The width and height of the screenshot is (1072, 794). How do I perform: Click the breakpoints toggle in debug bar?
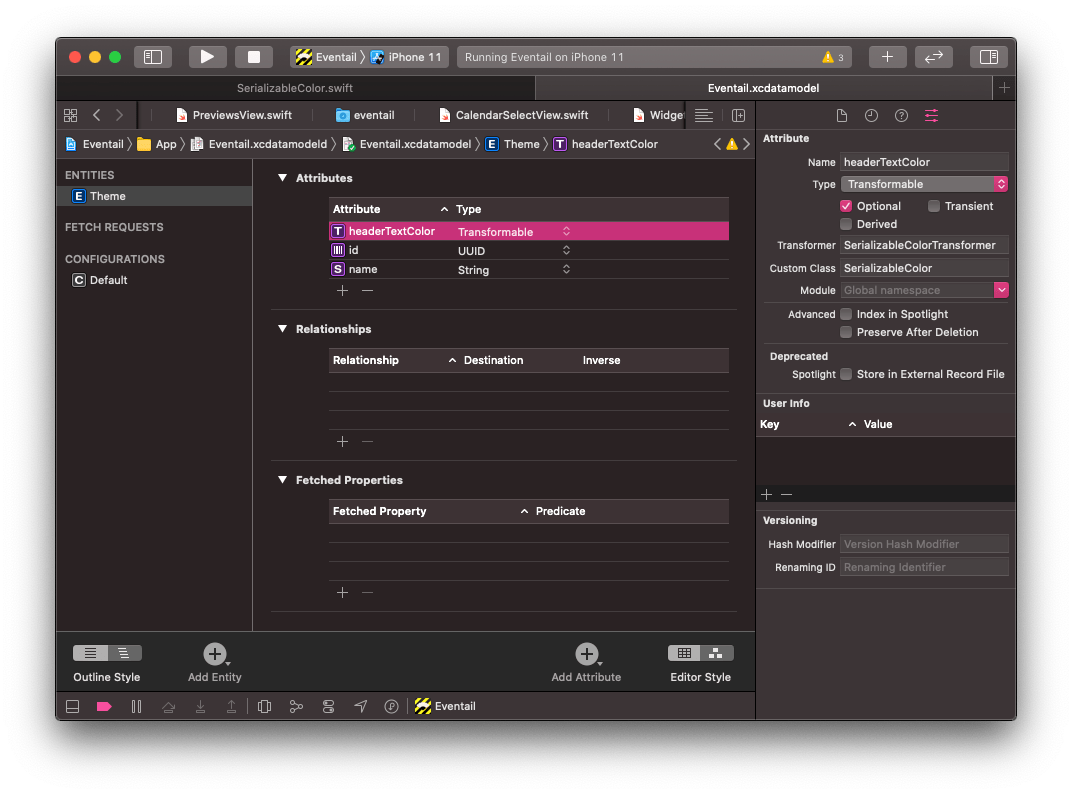(x=104, y=706)
